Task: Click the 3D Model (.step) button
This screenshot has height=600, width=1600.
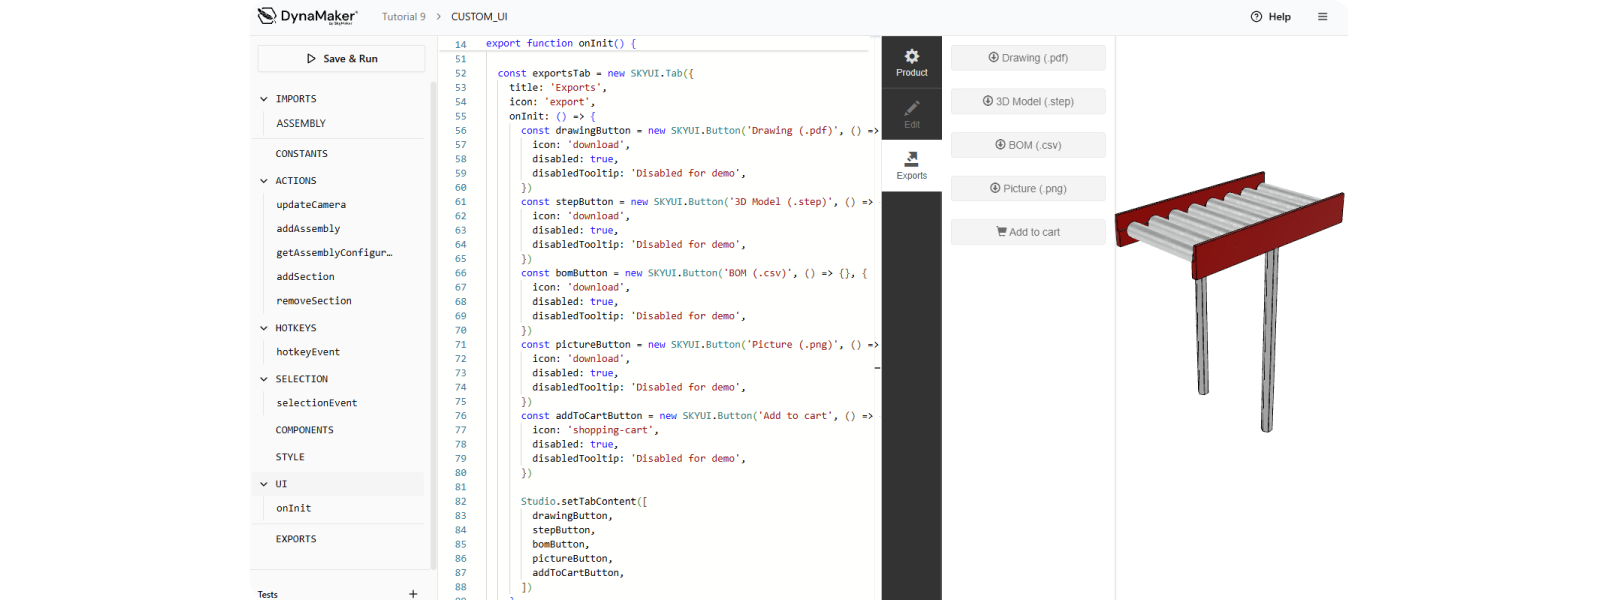Action: [1027, 101]
